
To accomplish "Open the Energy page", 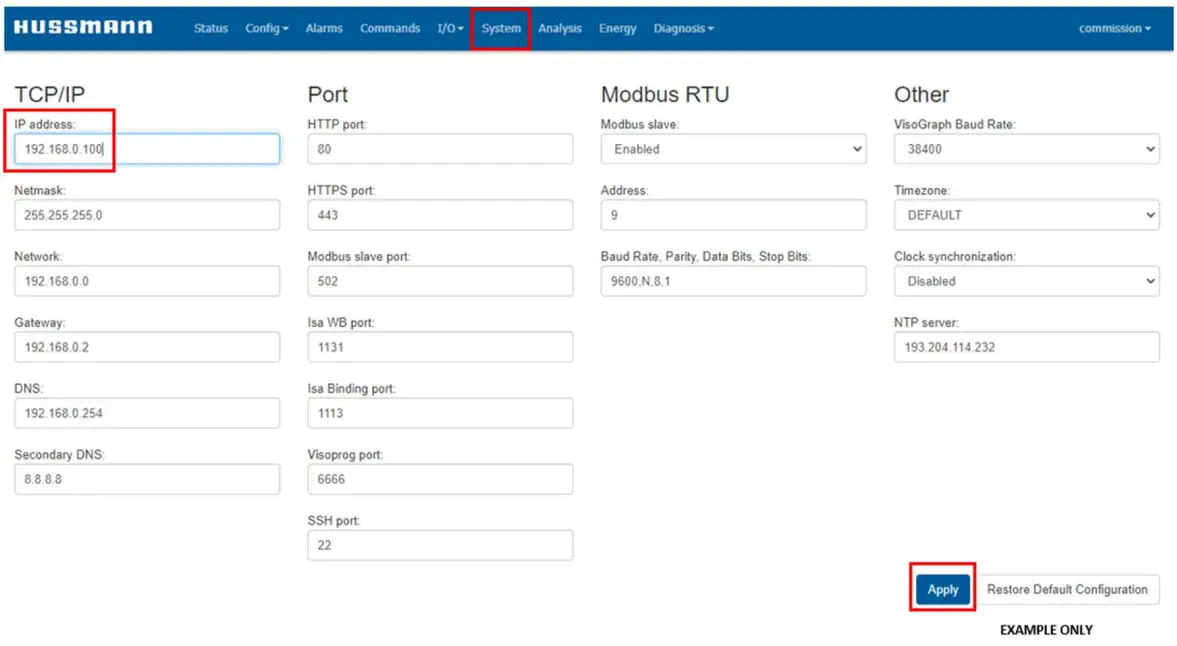I will (618, 29).
